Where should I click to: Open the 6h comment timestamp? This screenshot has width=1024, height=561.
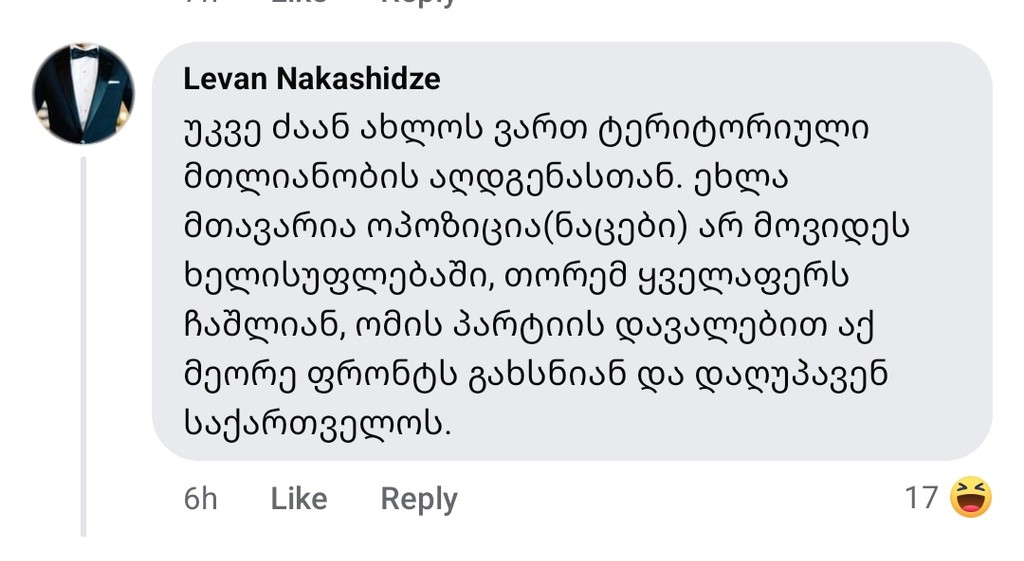(200, 498)
